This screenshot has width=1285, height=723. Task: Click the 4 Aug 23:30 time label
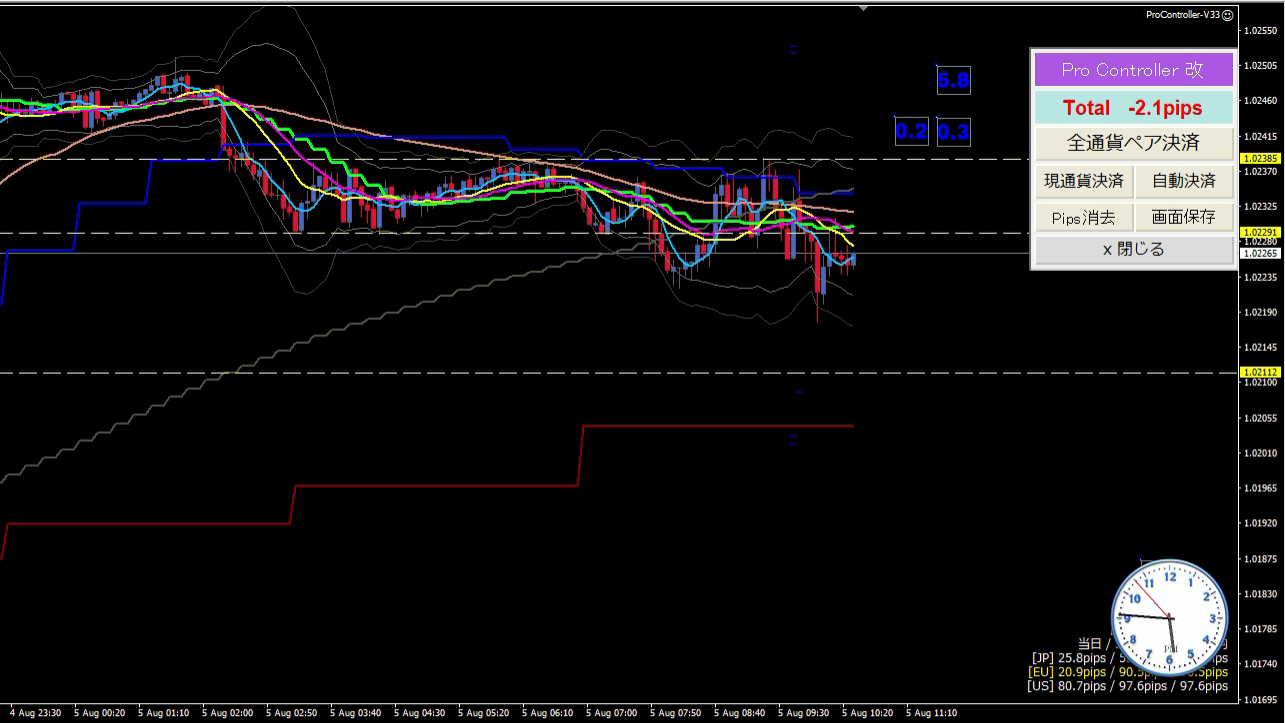(x=35, y=714)
